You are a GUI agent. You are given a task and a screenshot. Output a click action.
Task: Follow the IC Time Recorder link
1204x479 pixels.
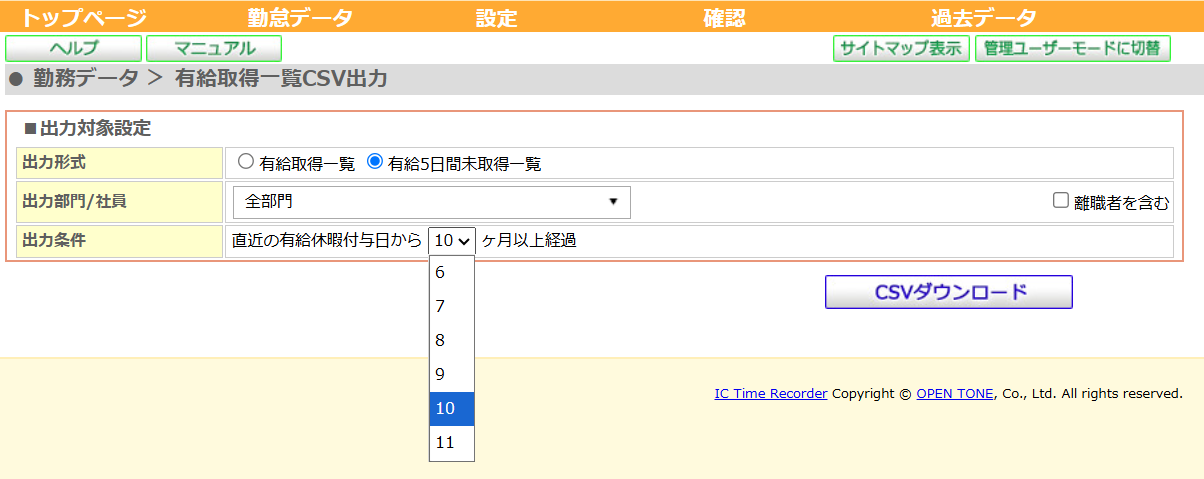coord(770,393)
